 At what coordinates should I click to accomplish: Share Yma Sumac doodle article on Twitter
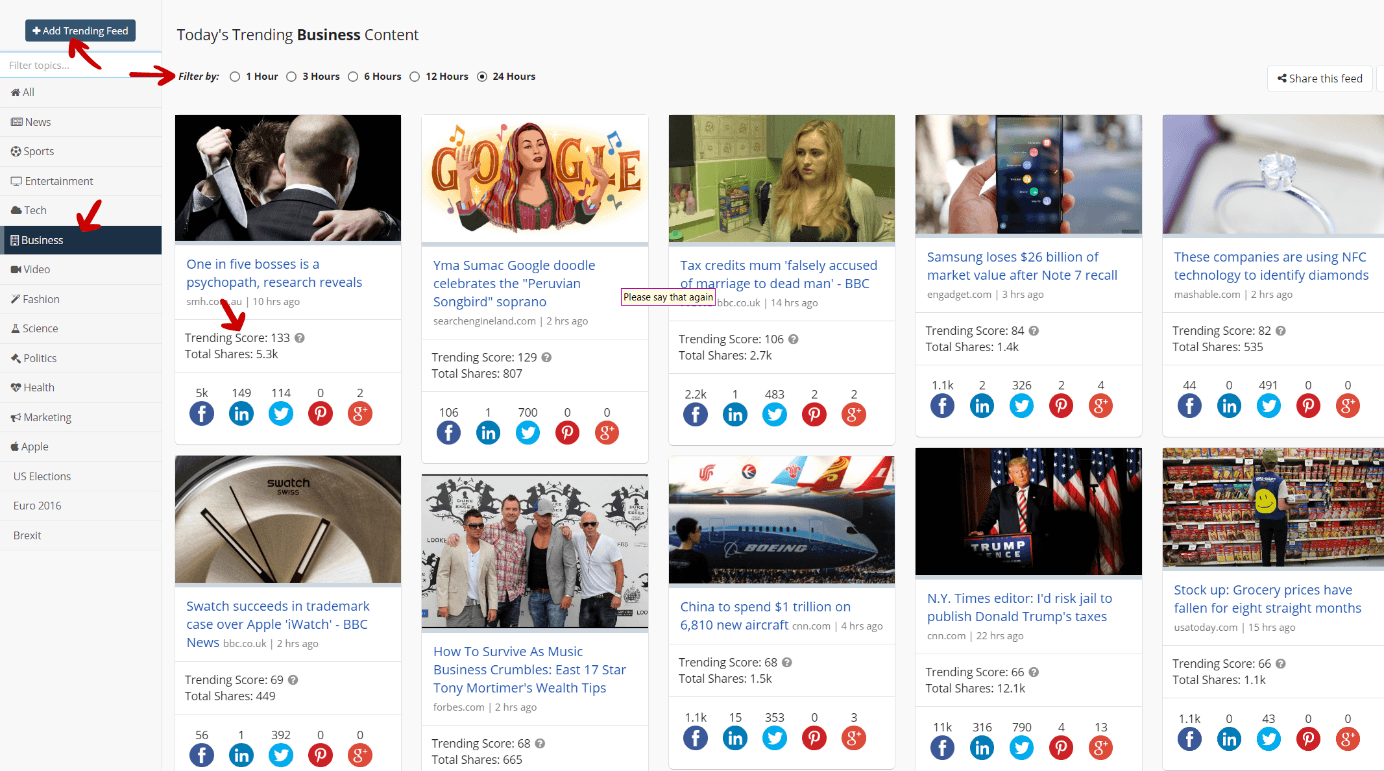(x=528, y=432)
